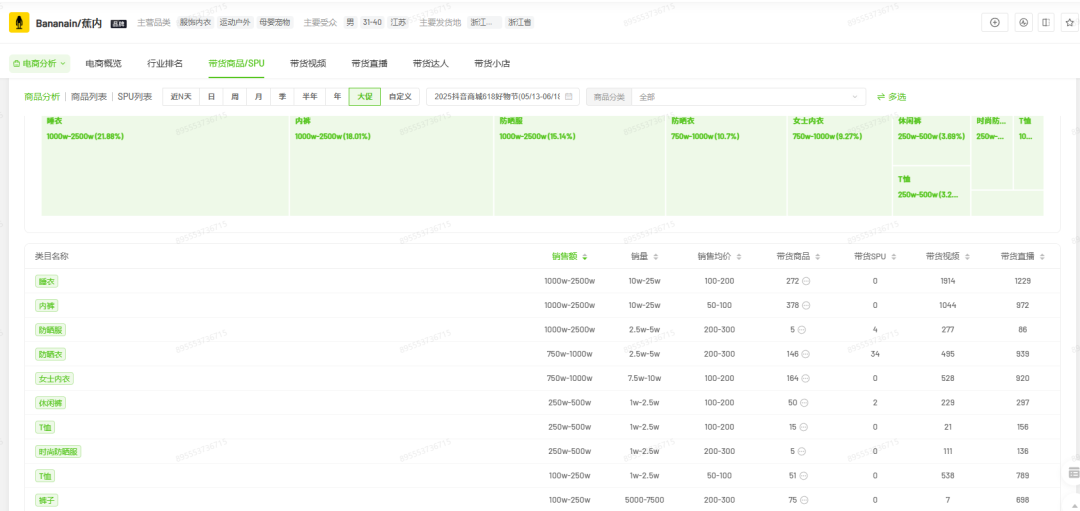The width and height of the screenshot is (1080, 511).
Task: Select the 半年 time period option
Action: pyautogui.click(x=310, y=97)
